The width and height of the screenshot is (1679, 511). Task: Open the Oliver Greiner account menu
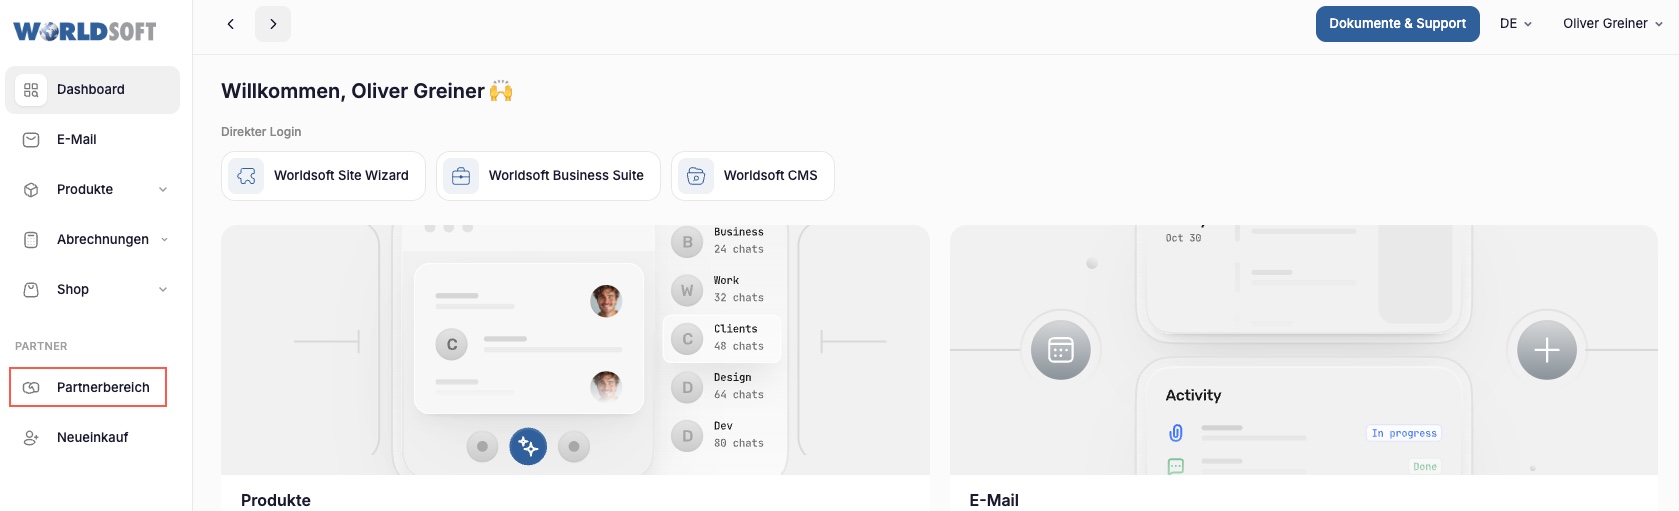coord(1612,24)
